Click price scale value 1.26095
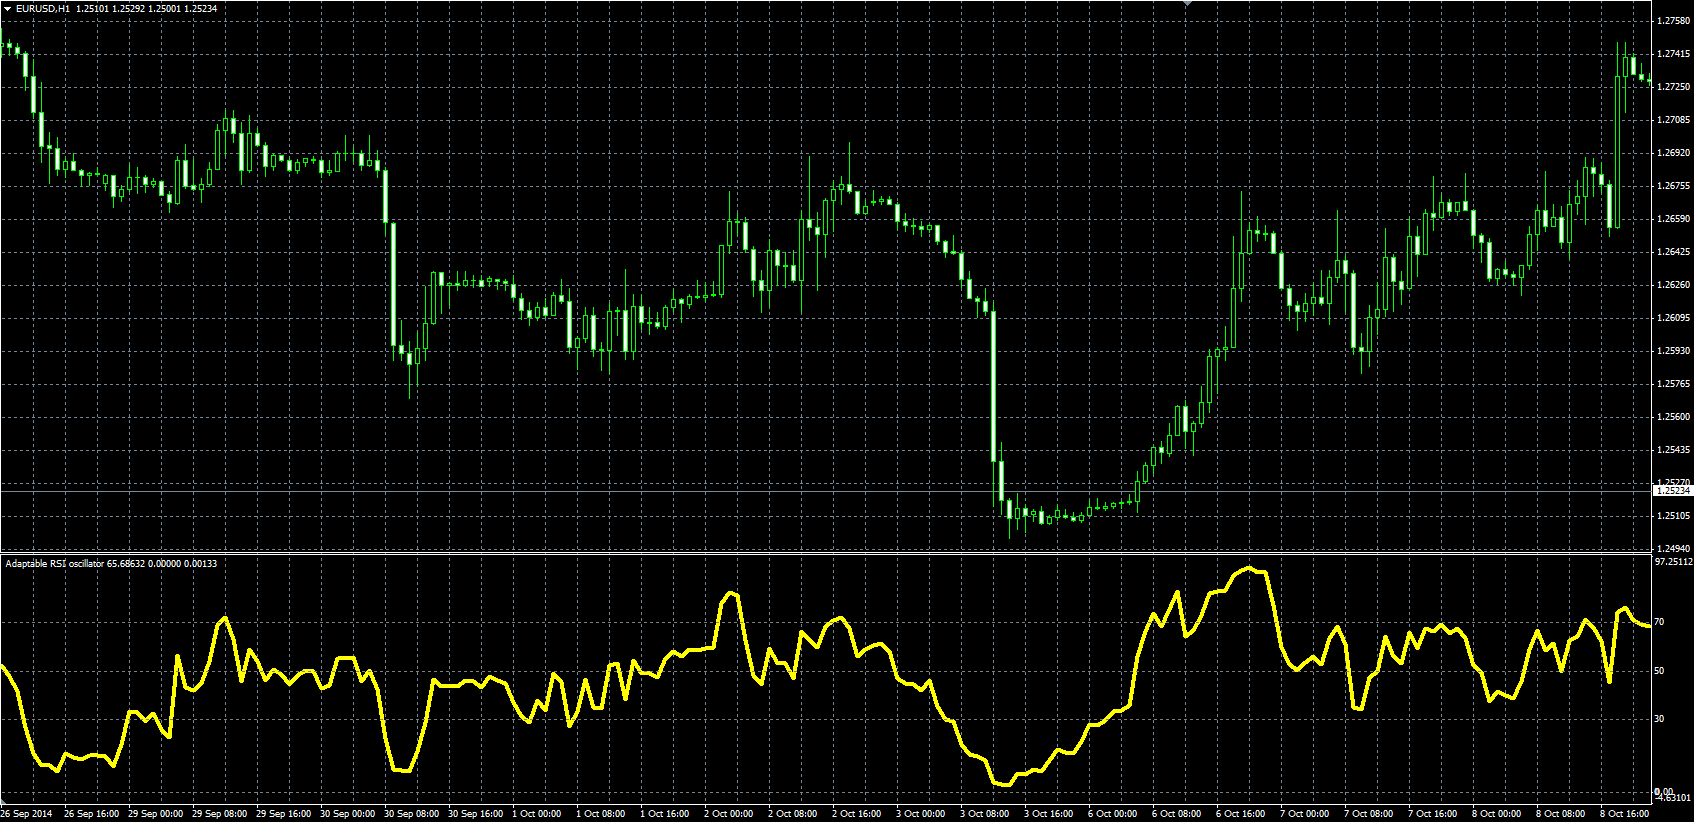Image resolution: width=1694 pixels, height=822 pixels. point(1673,318)
